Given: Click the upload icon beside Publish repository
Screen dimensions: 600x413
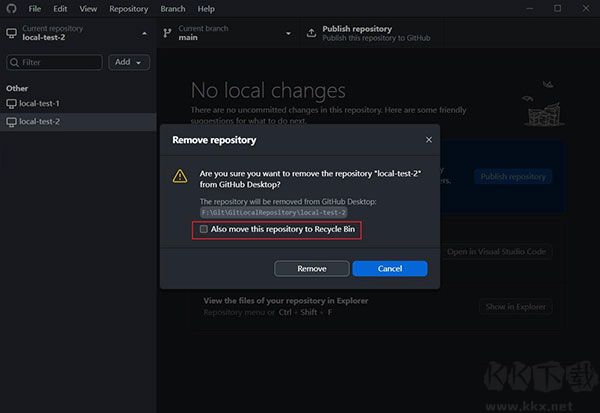Looking at the screenshot, I should click(311, 33).
